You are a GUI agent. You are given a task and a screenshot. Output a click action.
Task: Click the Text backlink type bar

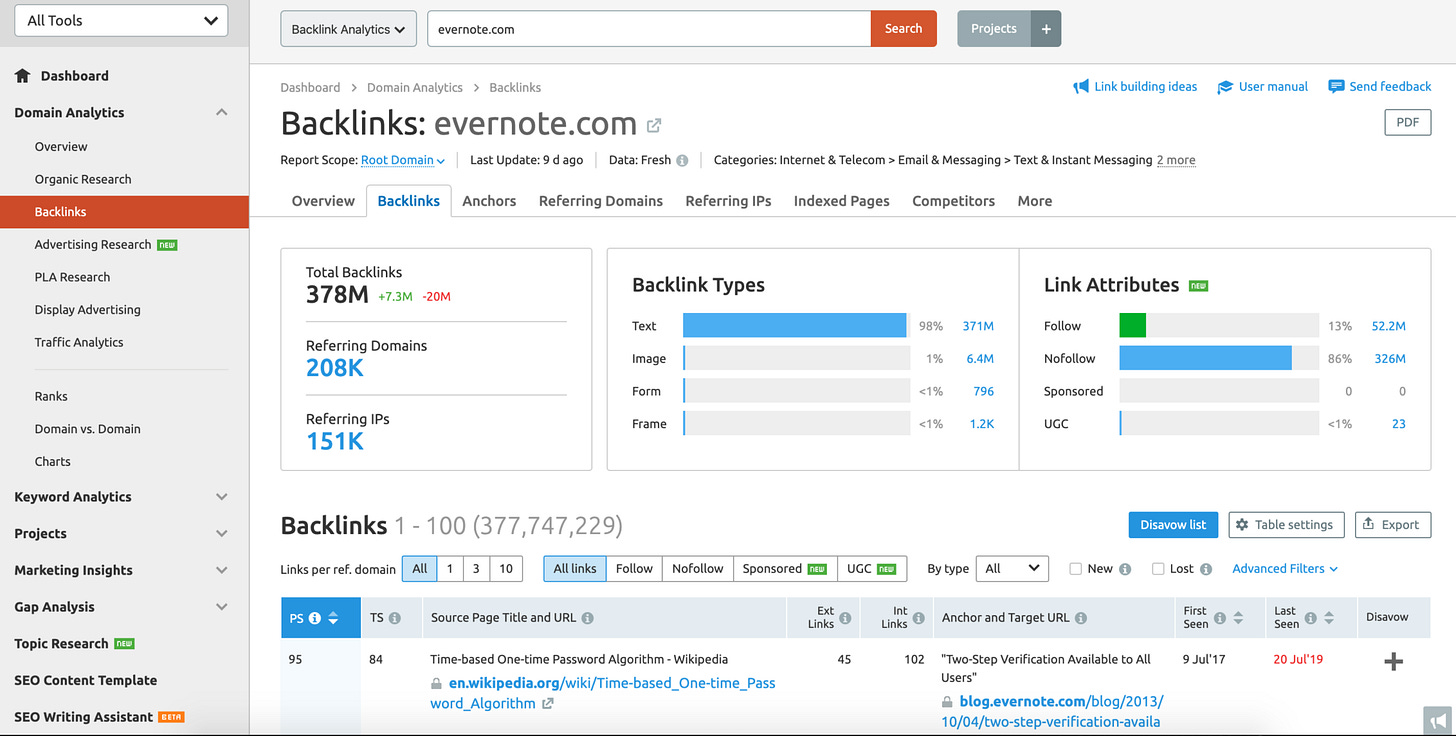click(795, 326)
